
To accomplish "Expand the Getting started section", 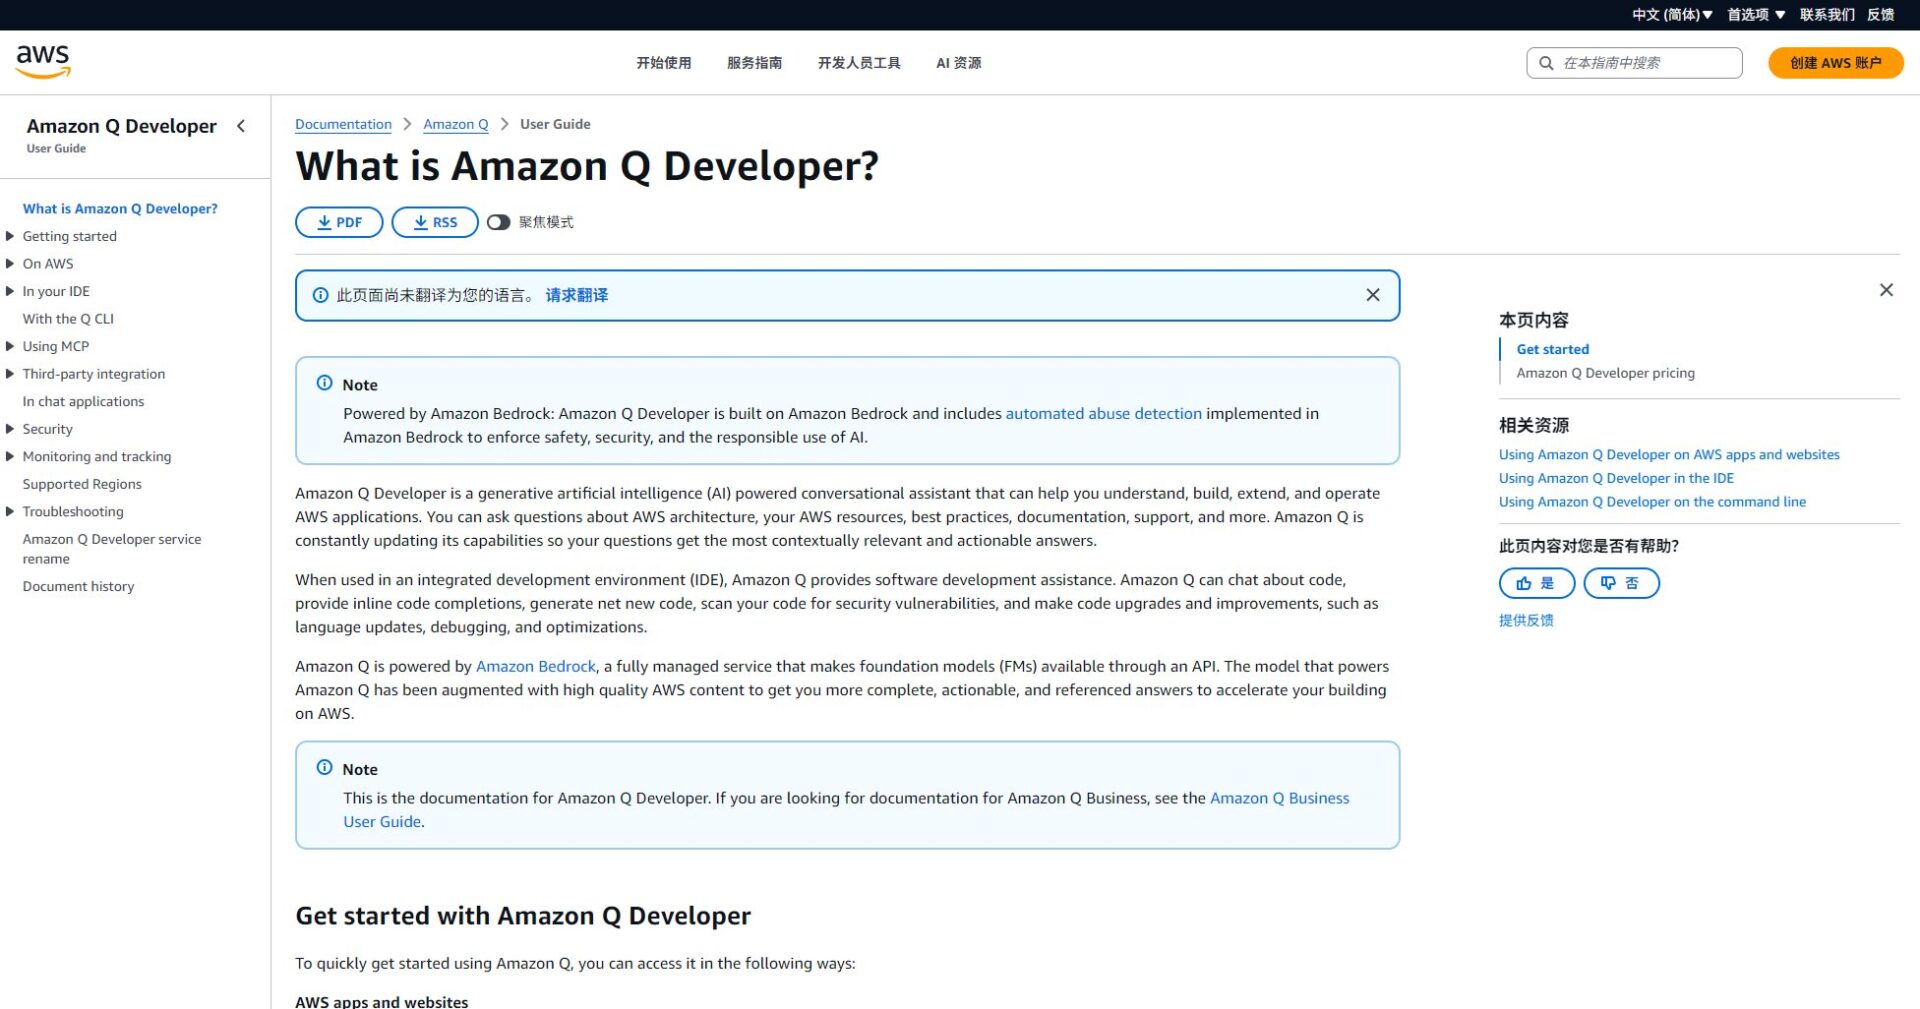I will [x=10, y=236].
